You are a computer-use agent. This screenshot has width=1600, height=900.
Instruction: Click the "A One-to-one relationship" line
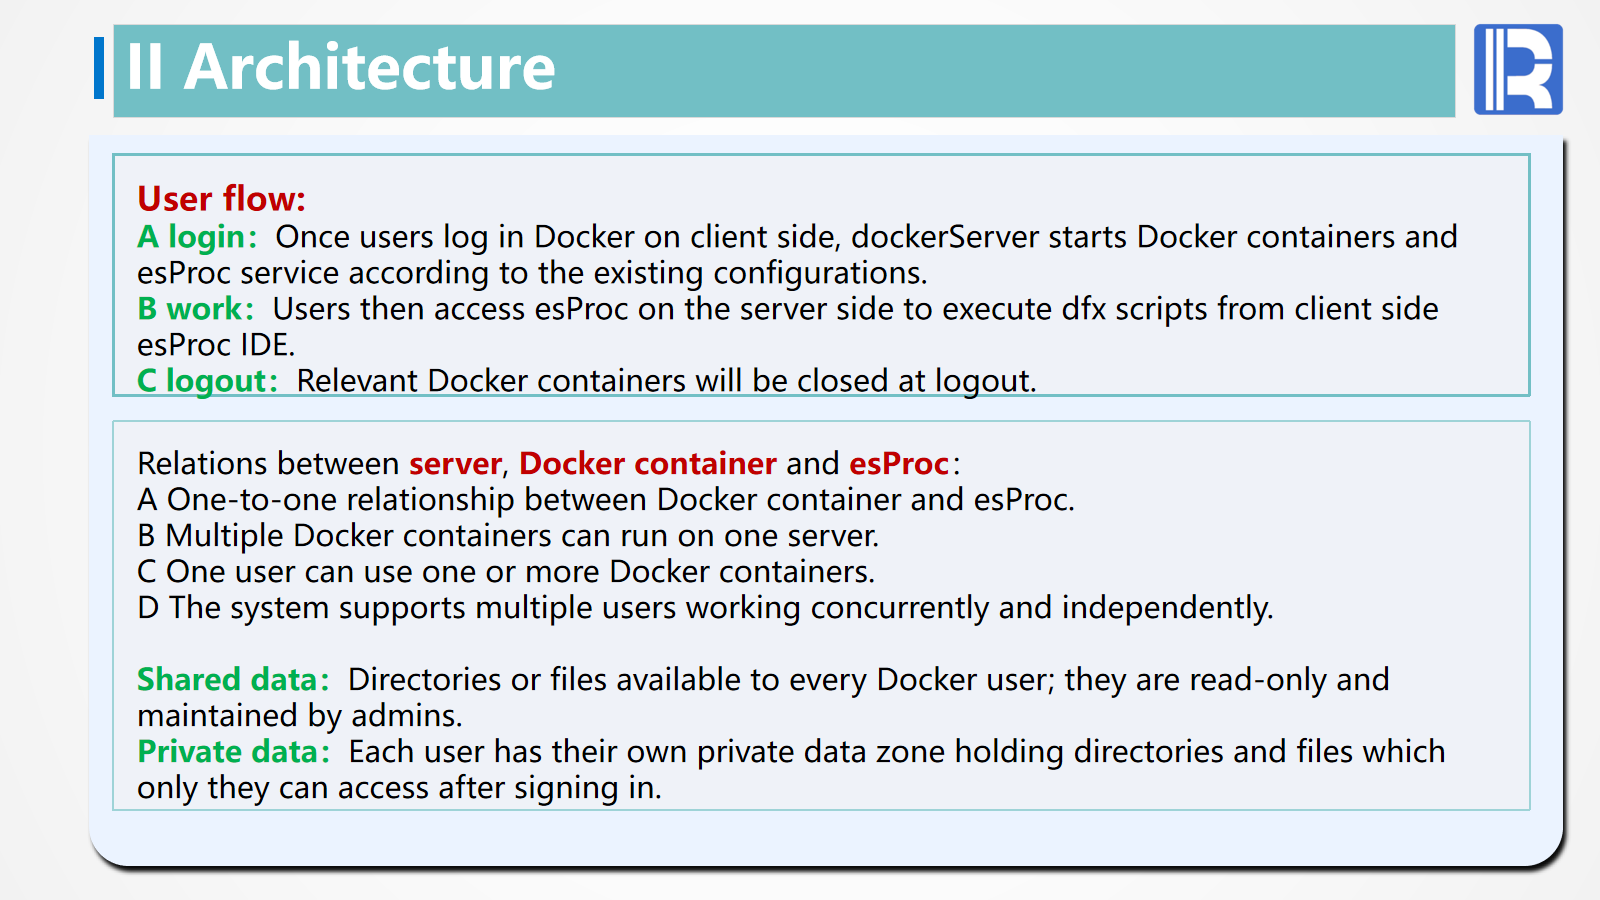coord(605,500)
